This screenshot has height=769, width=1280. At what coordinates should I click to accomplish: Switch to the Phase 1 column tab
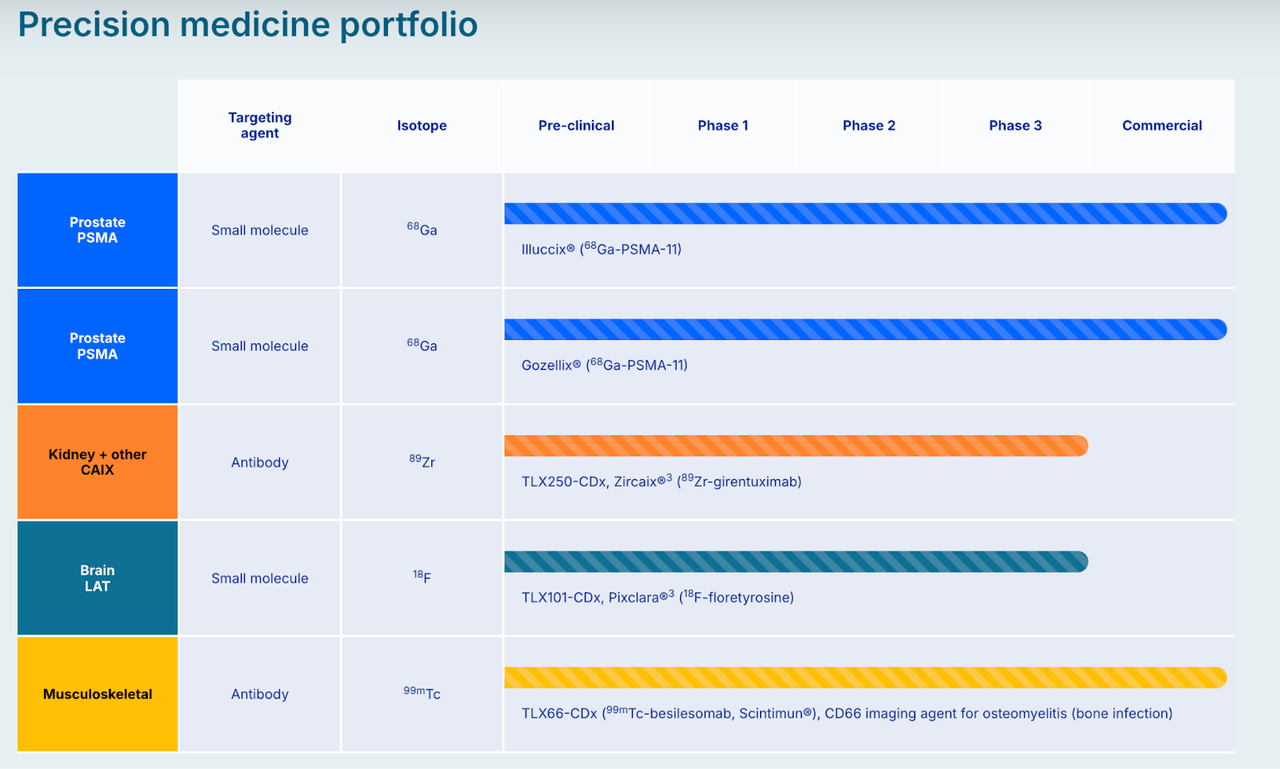tap(722, 125)
